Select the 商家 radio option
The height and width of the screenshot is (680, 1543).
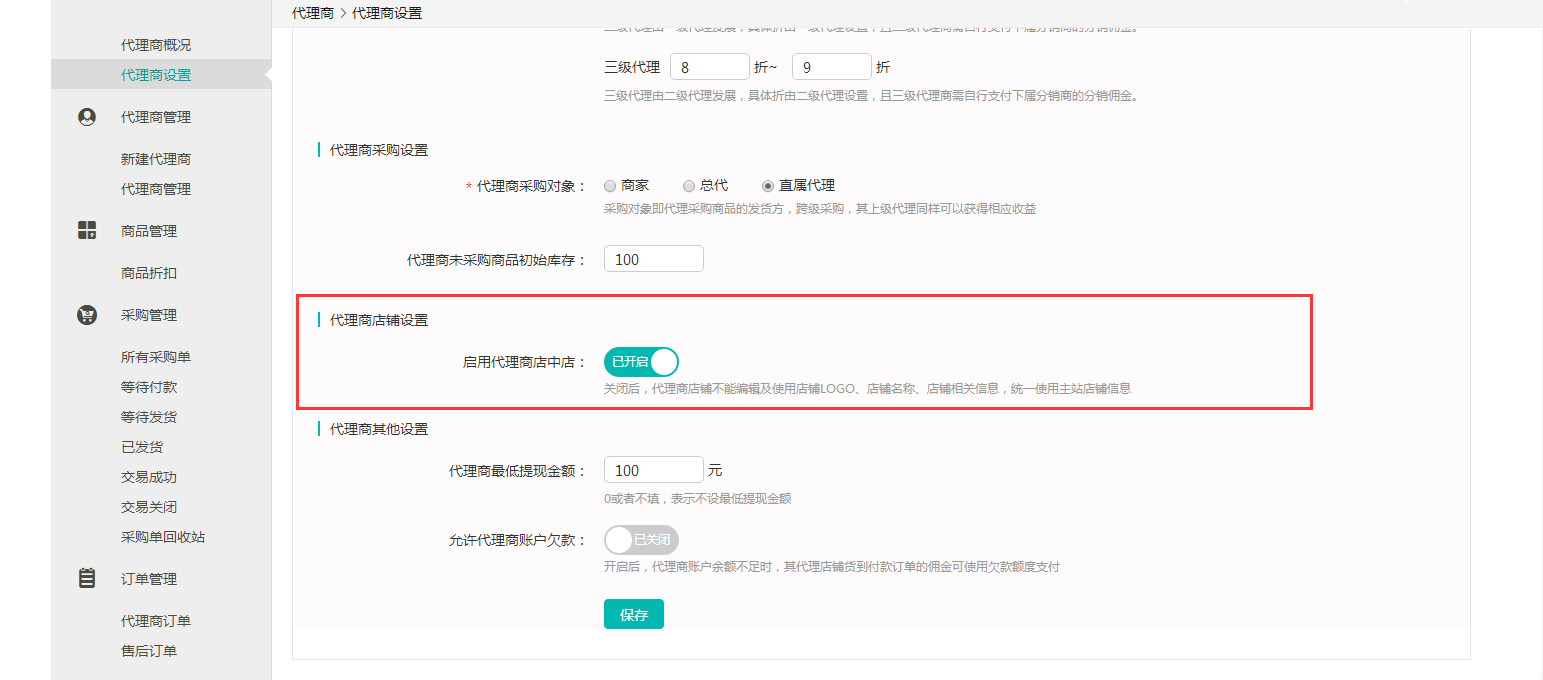coord(610,186)
